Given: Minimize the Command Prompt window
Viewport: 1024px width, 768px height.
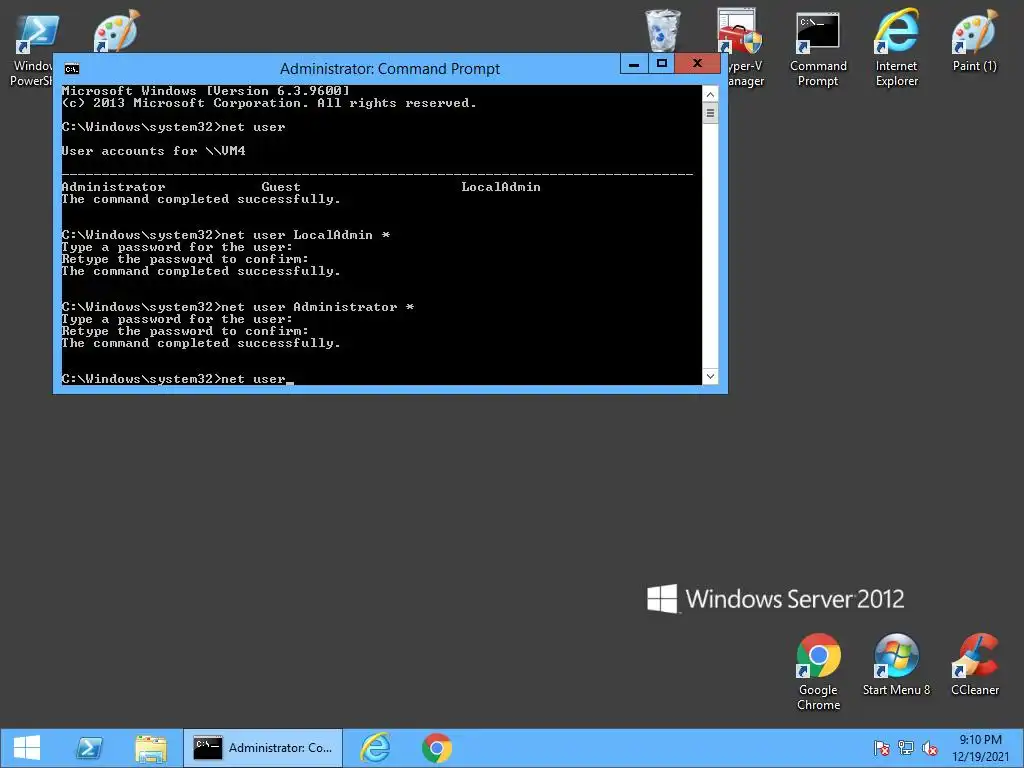Looking at the screenshot, I should point(633,63).
